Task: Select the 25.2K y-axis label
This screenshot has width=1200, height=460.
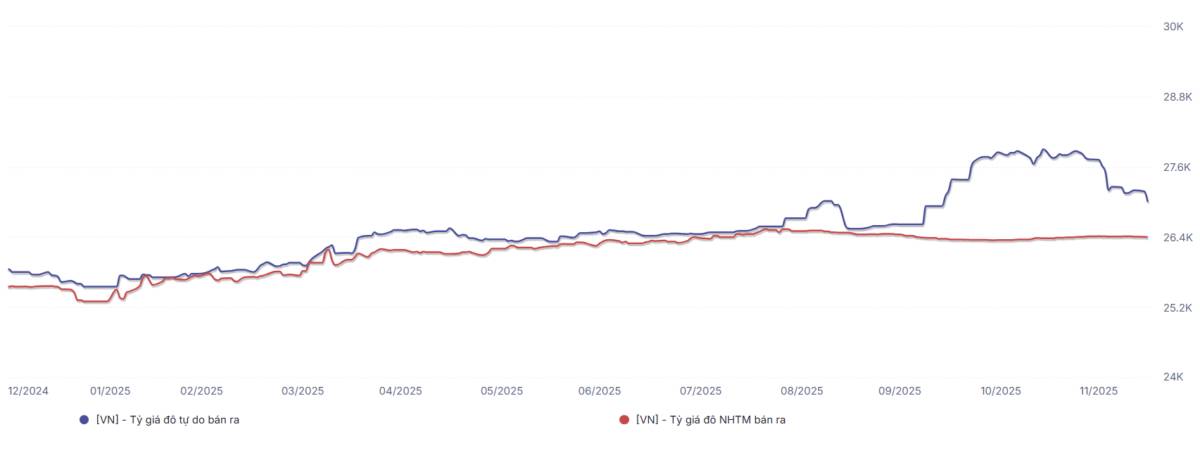Action: click(1169, 308)
